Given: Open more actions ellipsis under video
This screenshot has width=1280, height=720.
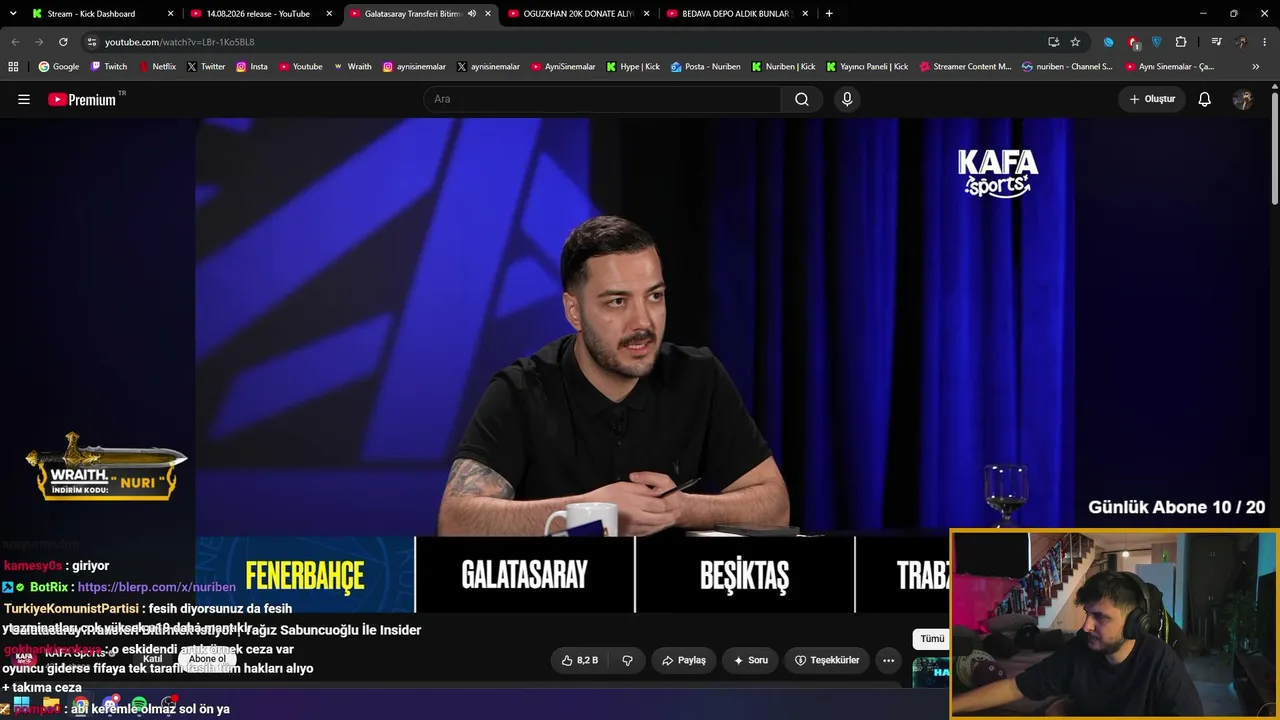Looking at the screenshot, I should point(888,660).
